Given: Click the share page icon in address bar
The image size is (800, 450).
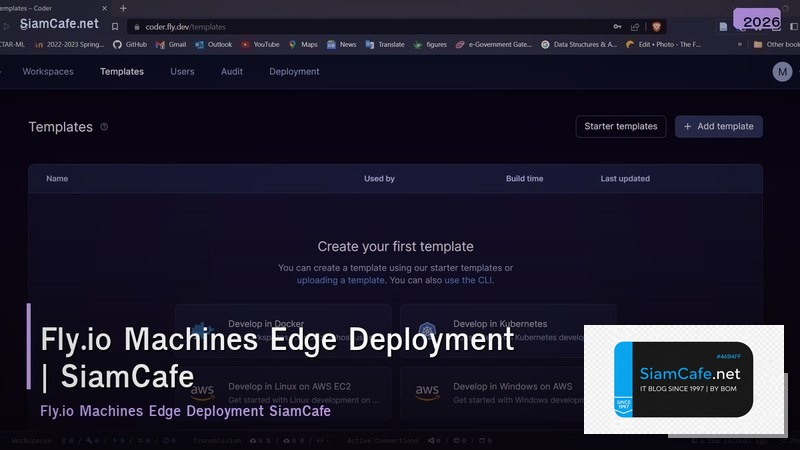Looking at the screenshot, I should coord(635,27).
